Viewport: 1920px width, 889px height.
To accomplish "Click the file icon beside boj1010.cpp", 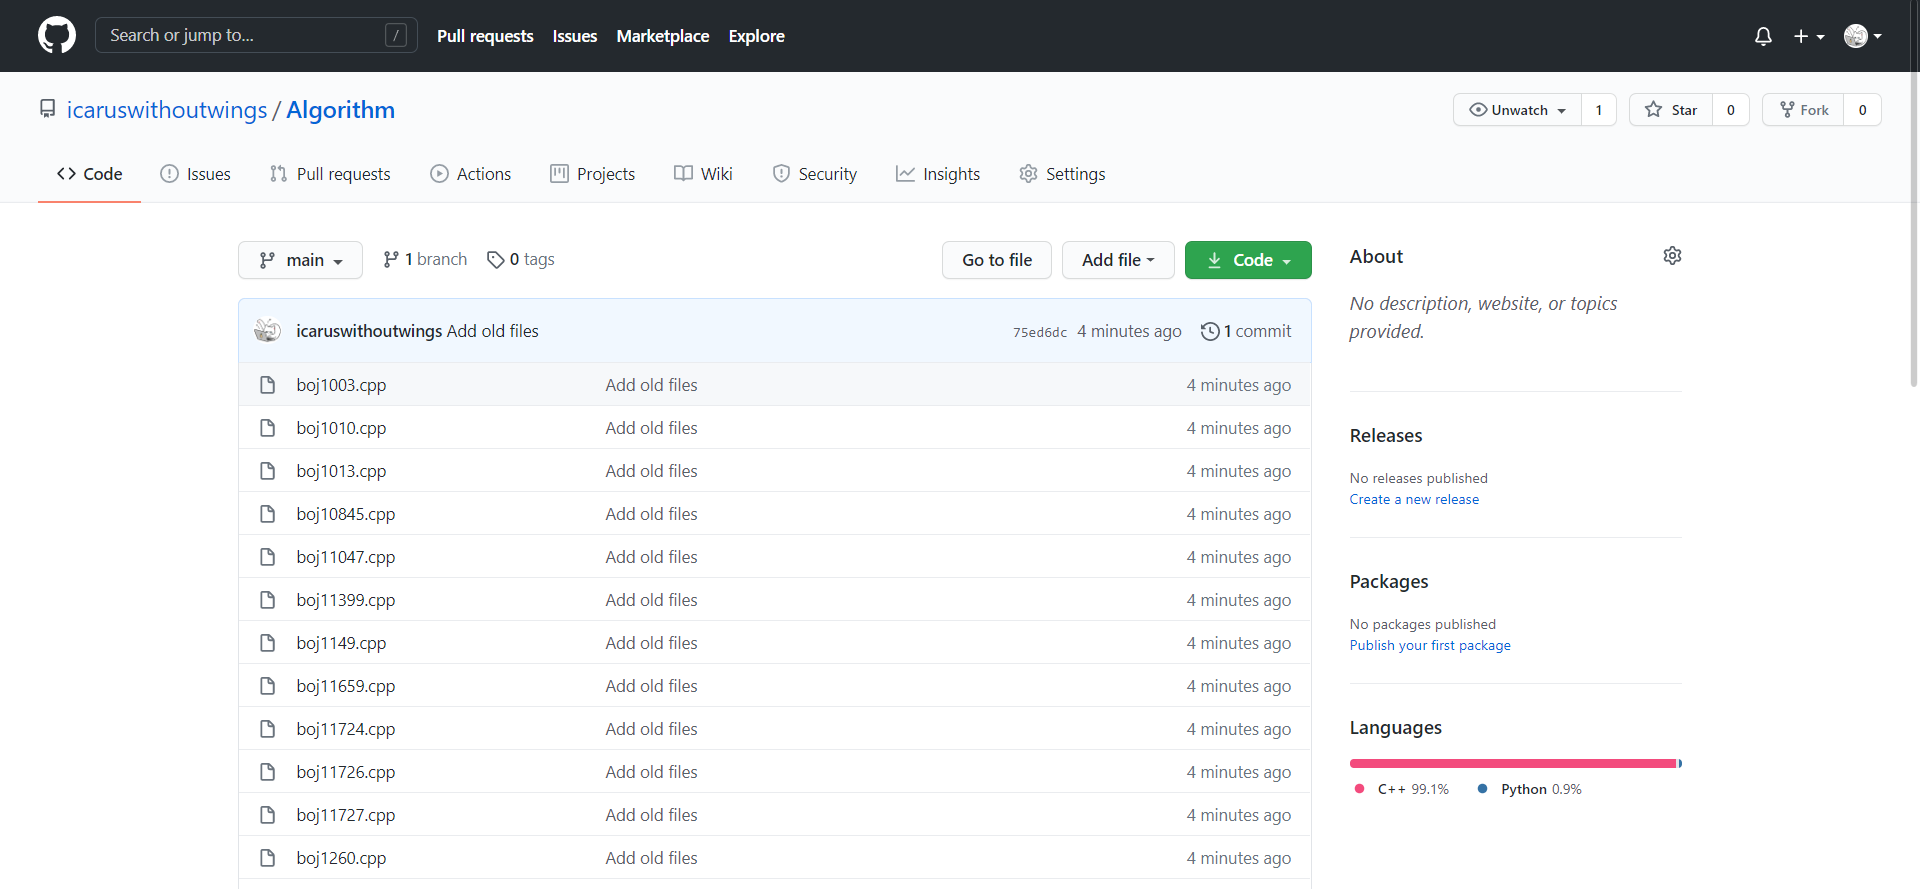I will tap(267, 428).
